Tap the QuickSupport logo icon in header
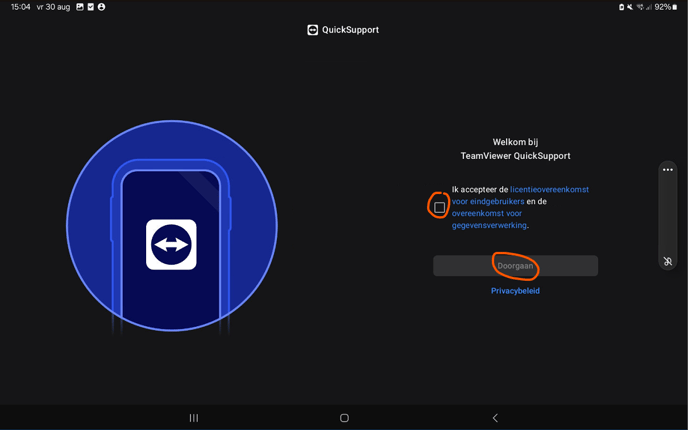Screen dimensions: 688x430 pos(312,30)
